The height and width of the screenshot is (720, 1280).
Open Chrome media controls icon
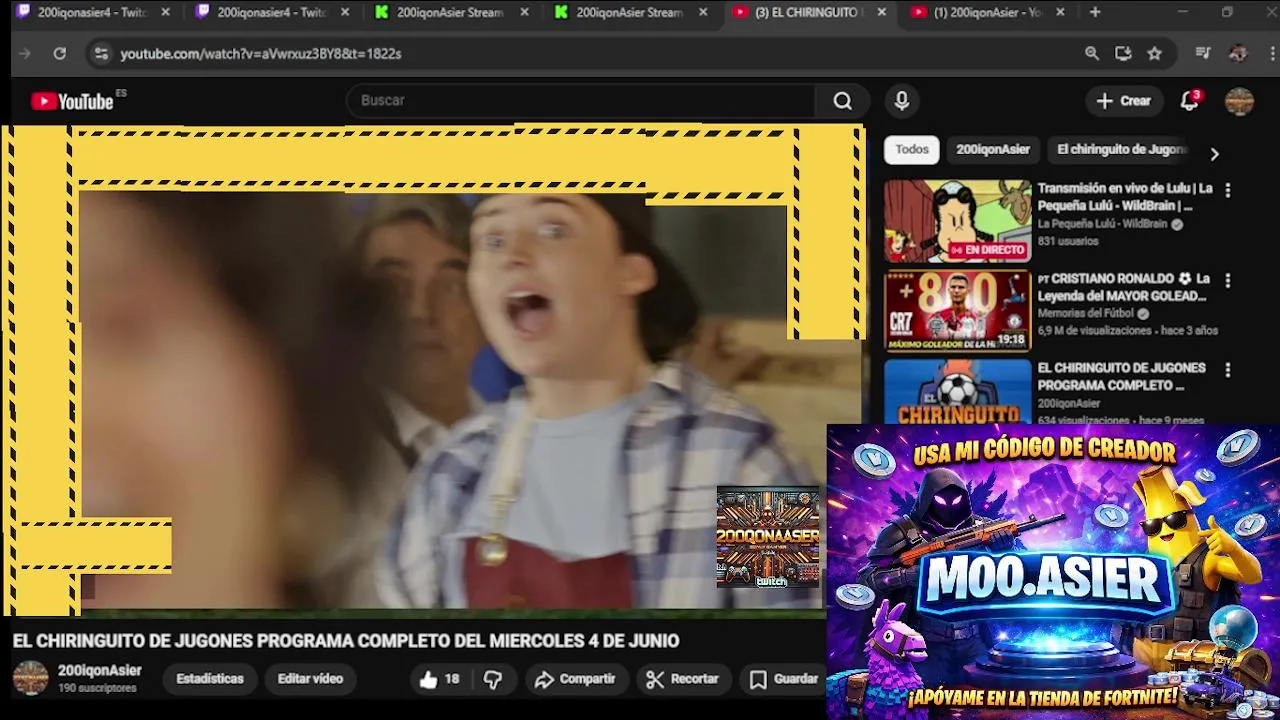tap(1203, 54)
